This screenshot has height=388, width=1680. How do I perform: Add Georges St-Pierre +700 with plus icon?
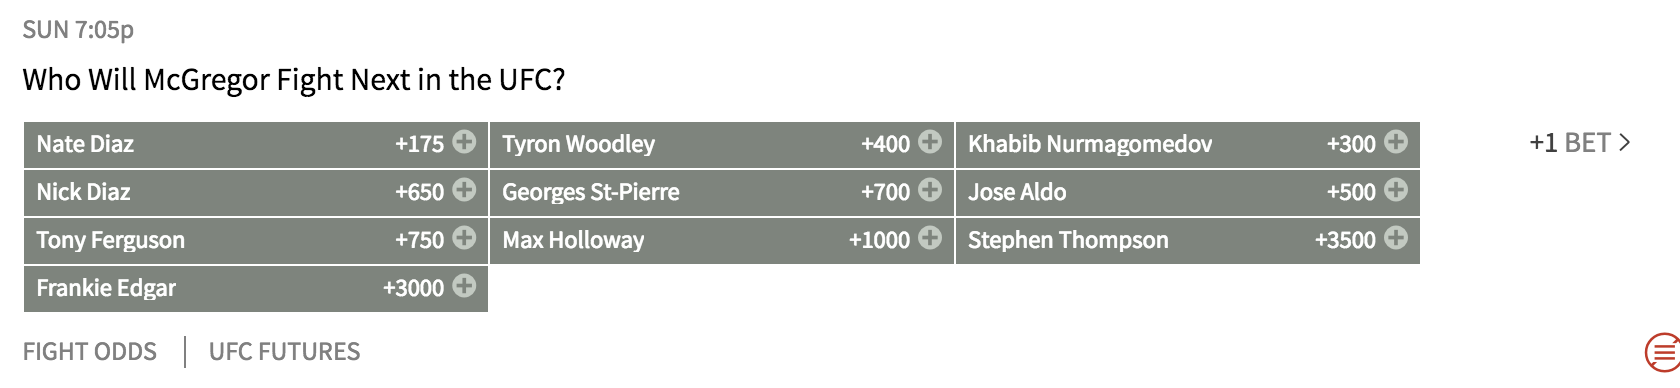tap(930, 190)
